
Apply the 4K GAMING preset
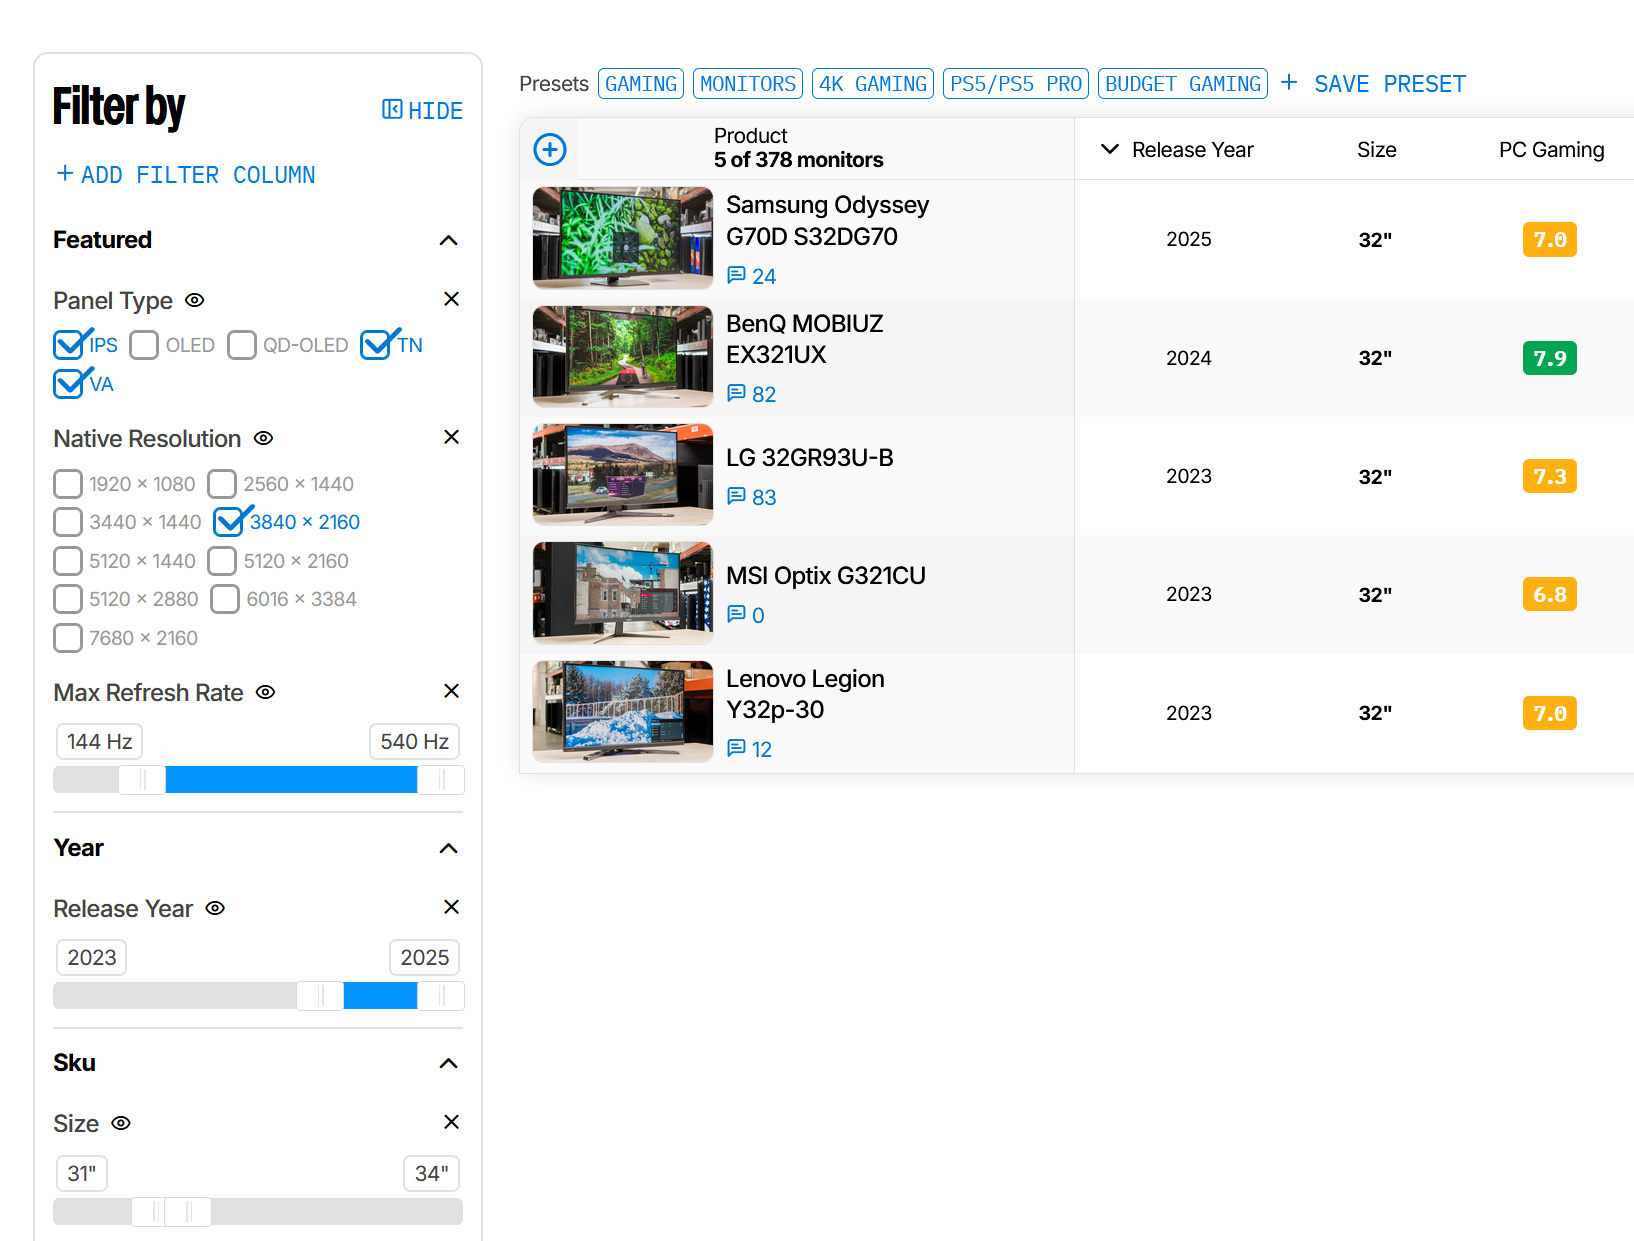pyautogui.click(x=873, y=84)
